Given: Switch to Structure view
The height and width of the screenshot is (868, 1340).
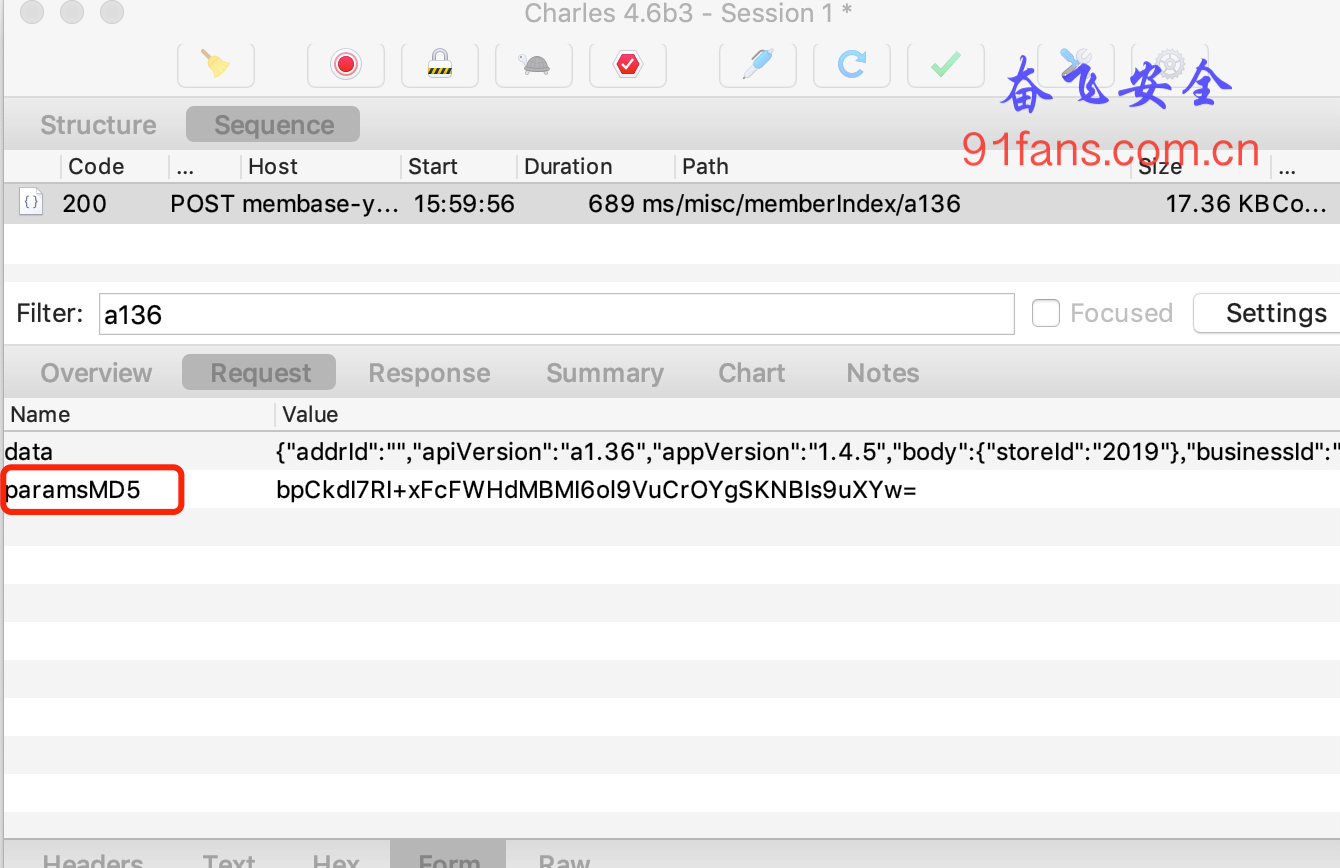Looking at the screenshot, I should coord(98,125).
